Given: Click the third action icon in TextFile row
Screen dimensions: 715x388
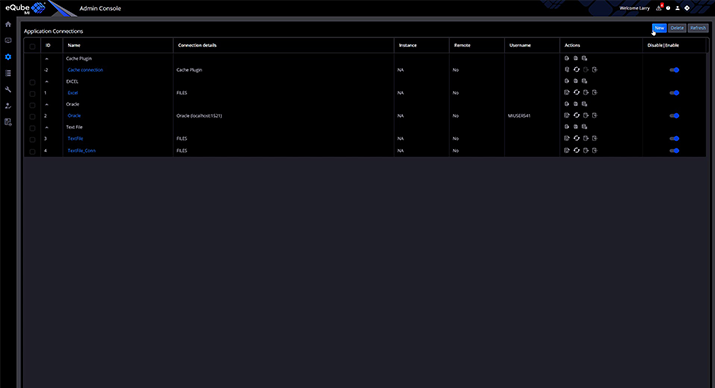Looking at the screenshot, I should [x=585, y=138].
